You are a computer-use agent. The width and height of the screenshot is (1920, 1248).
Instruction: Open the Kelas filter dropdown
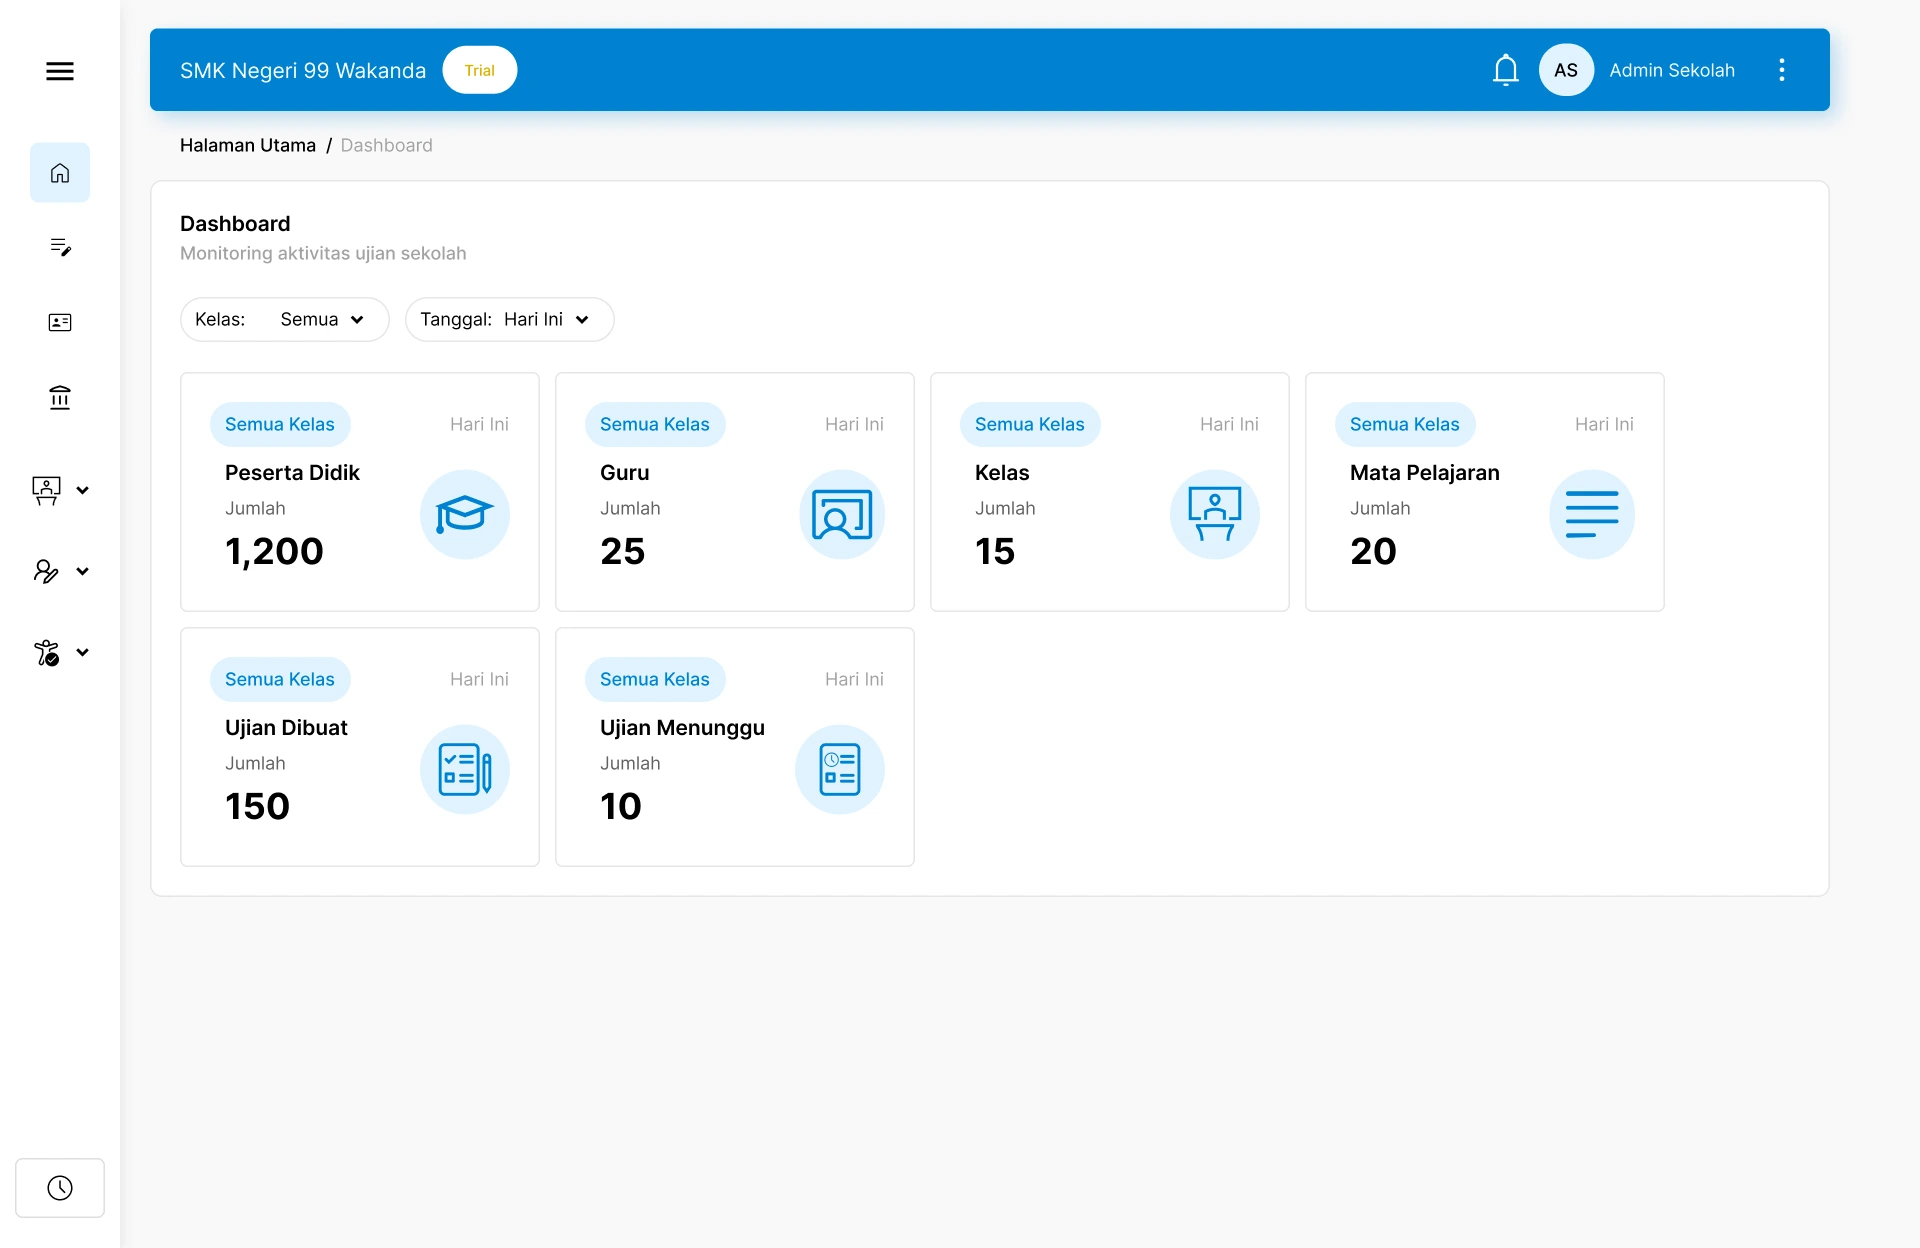click(x=285, y=319)
